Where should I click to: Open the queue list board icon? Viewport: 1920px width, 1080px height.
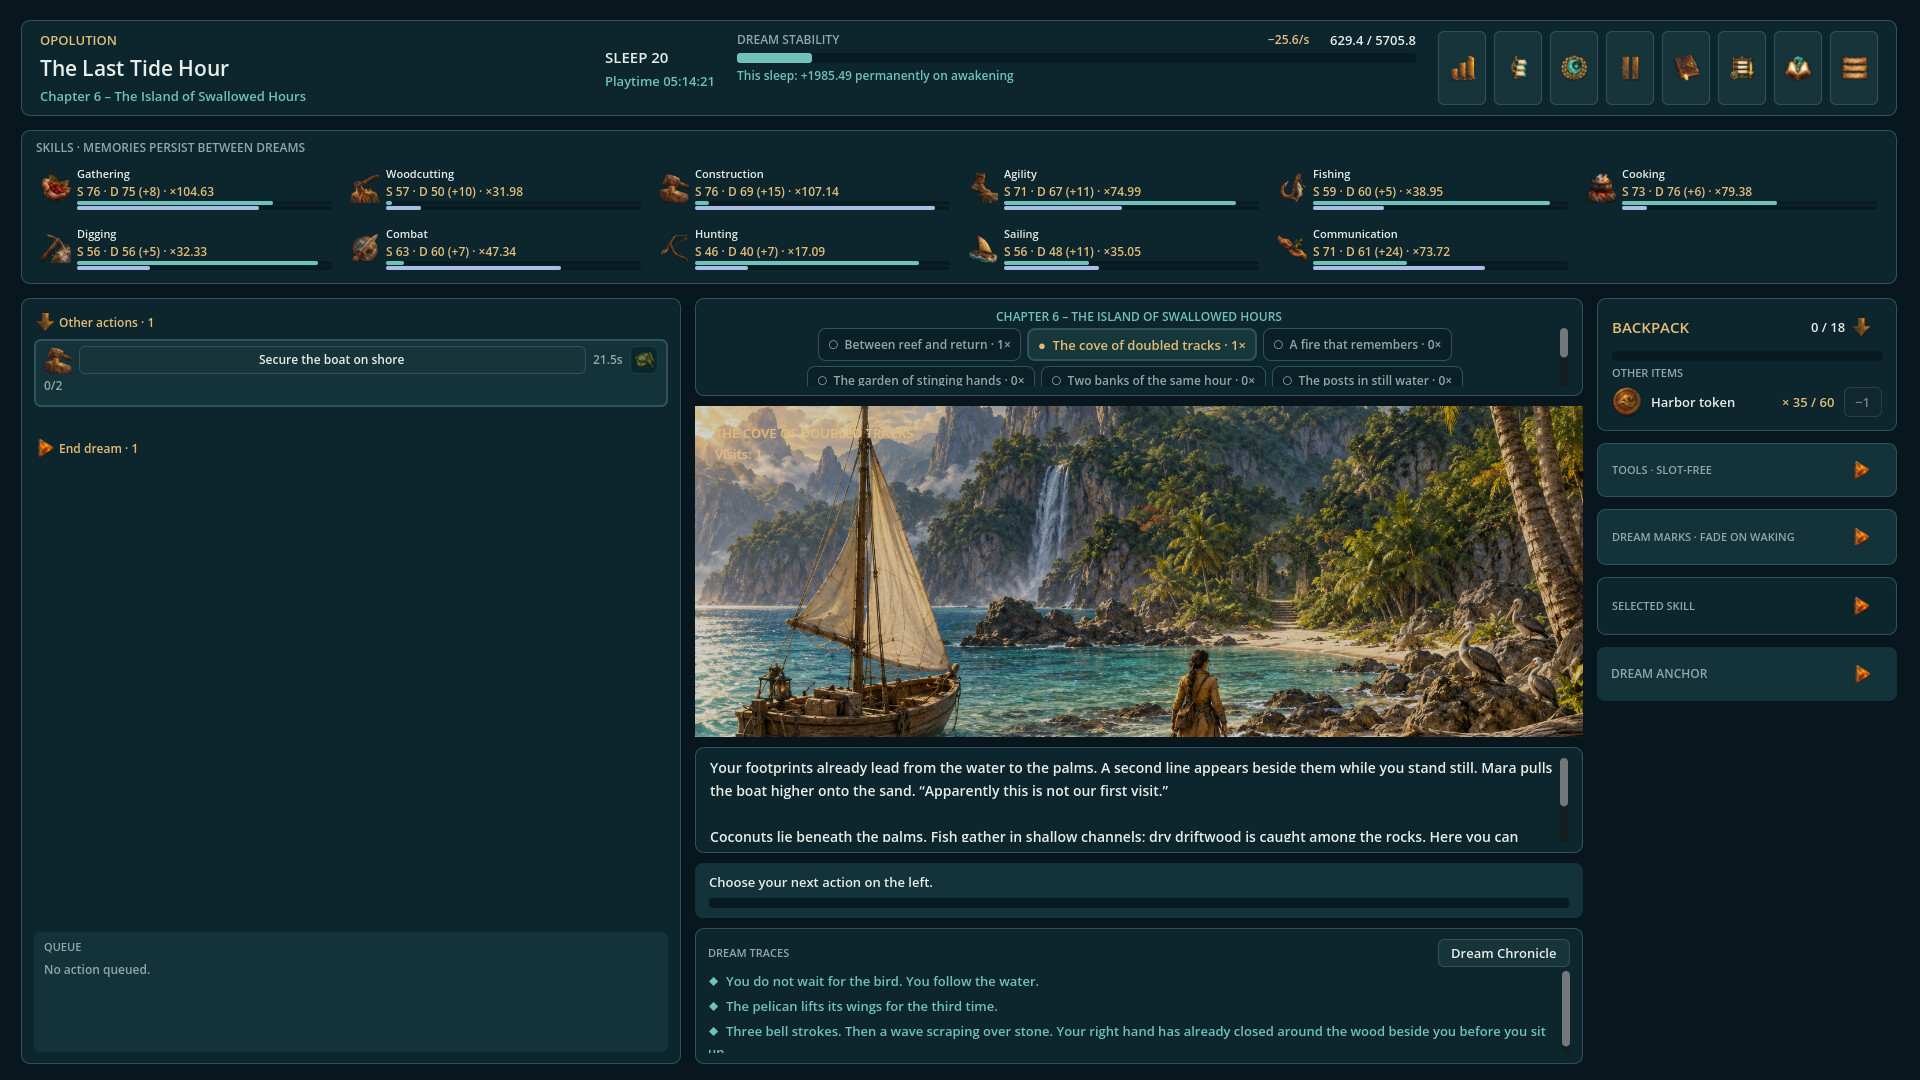[x=1742, y=68]
